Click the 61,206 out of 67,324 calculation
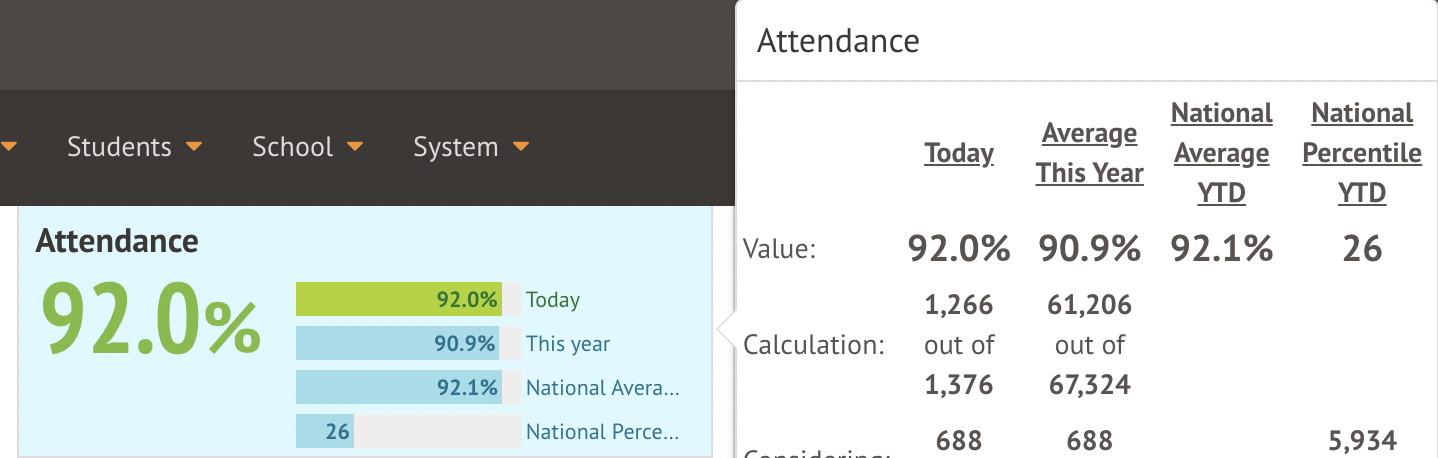The image size is (1438, 458). tap(1089, 344)
